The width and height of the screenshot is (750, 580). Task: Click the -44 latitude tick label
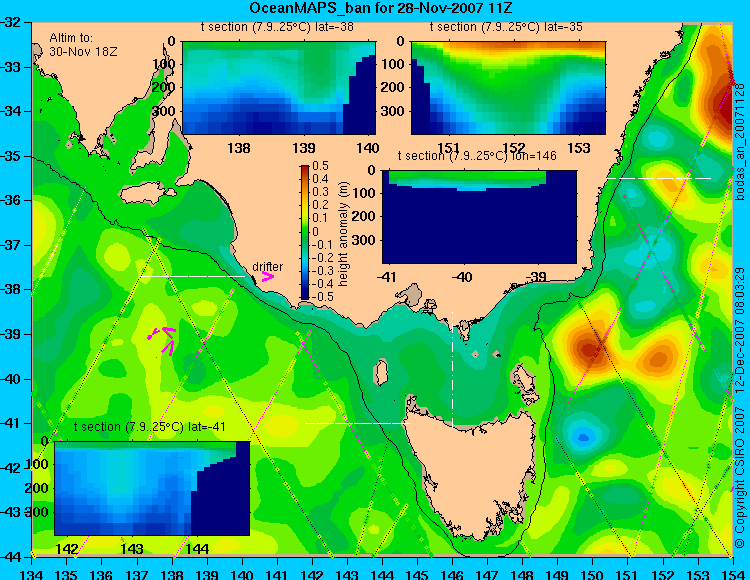pyautogui.click(x=12, y=557)
